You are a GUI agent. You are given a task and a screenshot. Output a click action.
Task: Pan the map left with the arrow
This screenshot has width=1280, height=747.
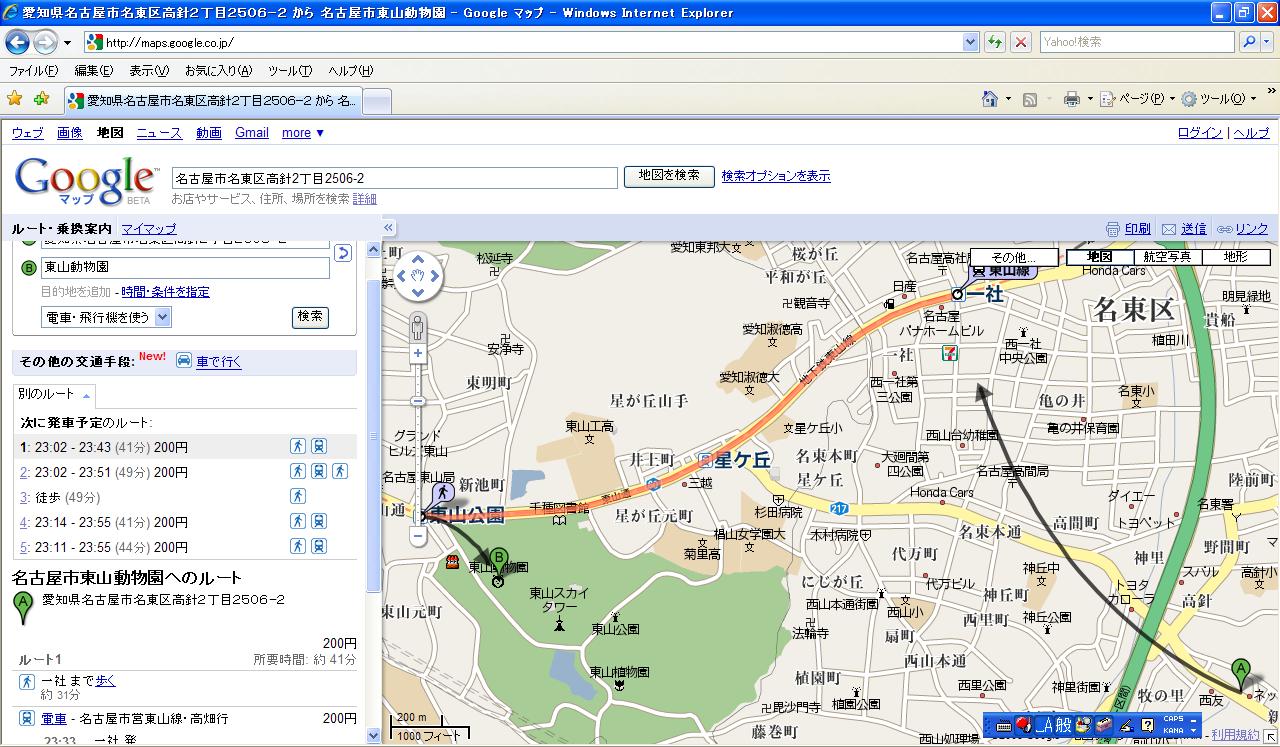pos(402,275)
